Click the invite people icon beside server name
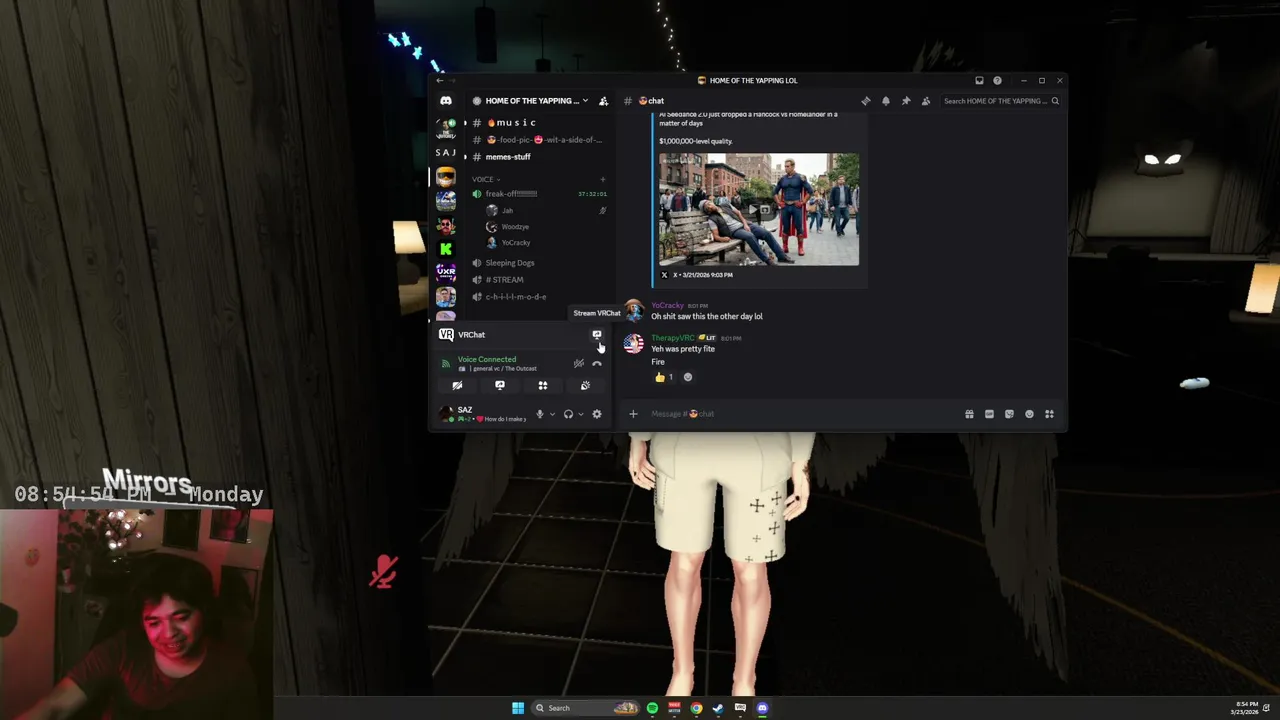This screenshot has height=720, width=1280. coord(603,101)
